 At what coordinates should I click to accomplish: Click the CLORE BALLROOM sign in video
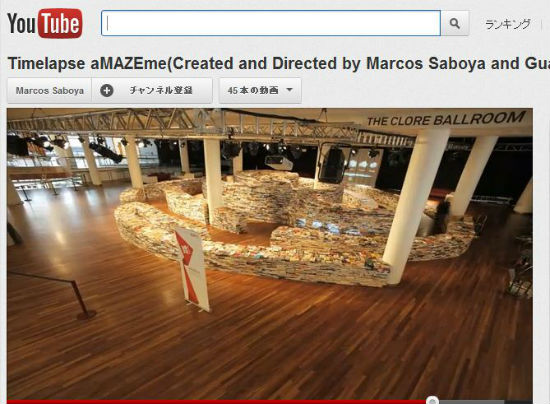point(446,119)
